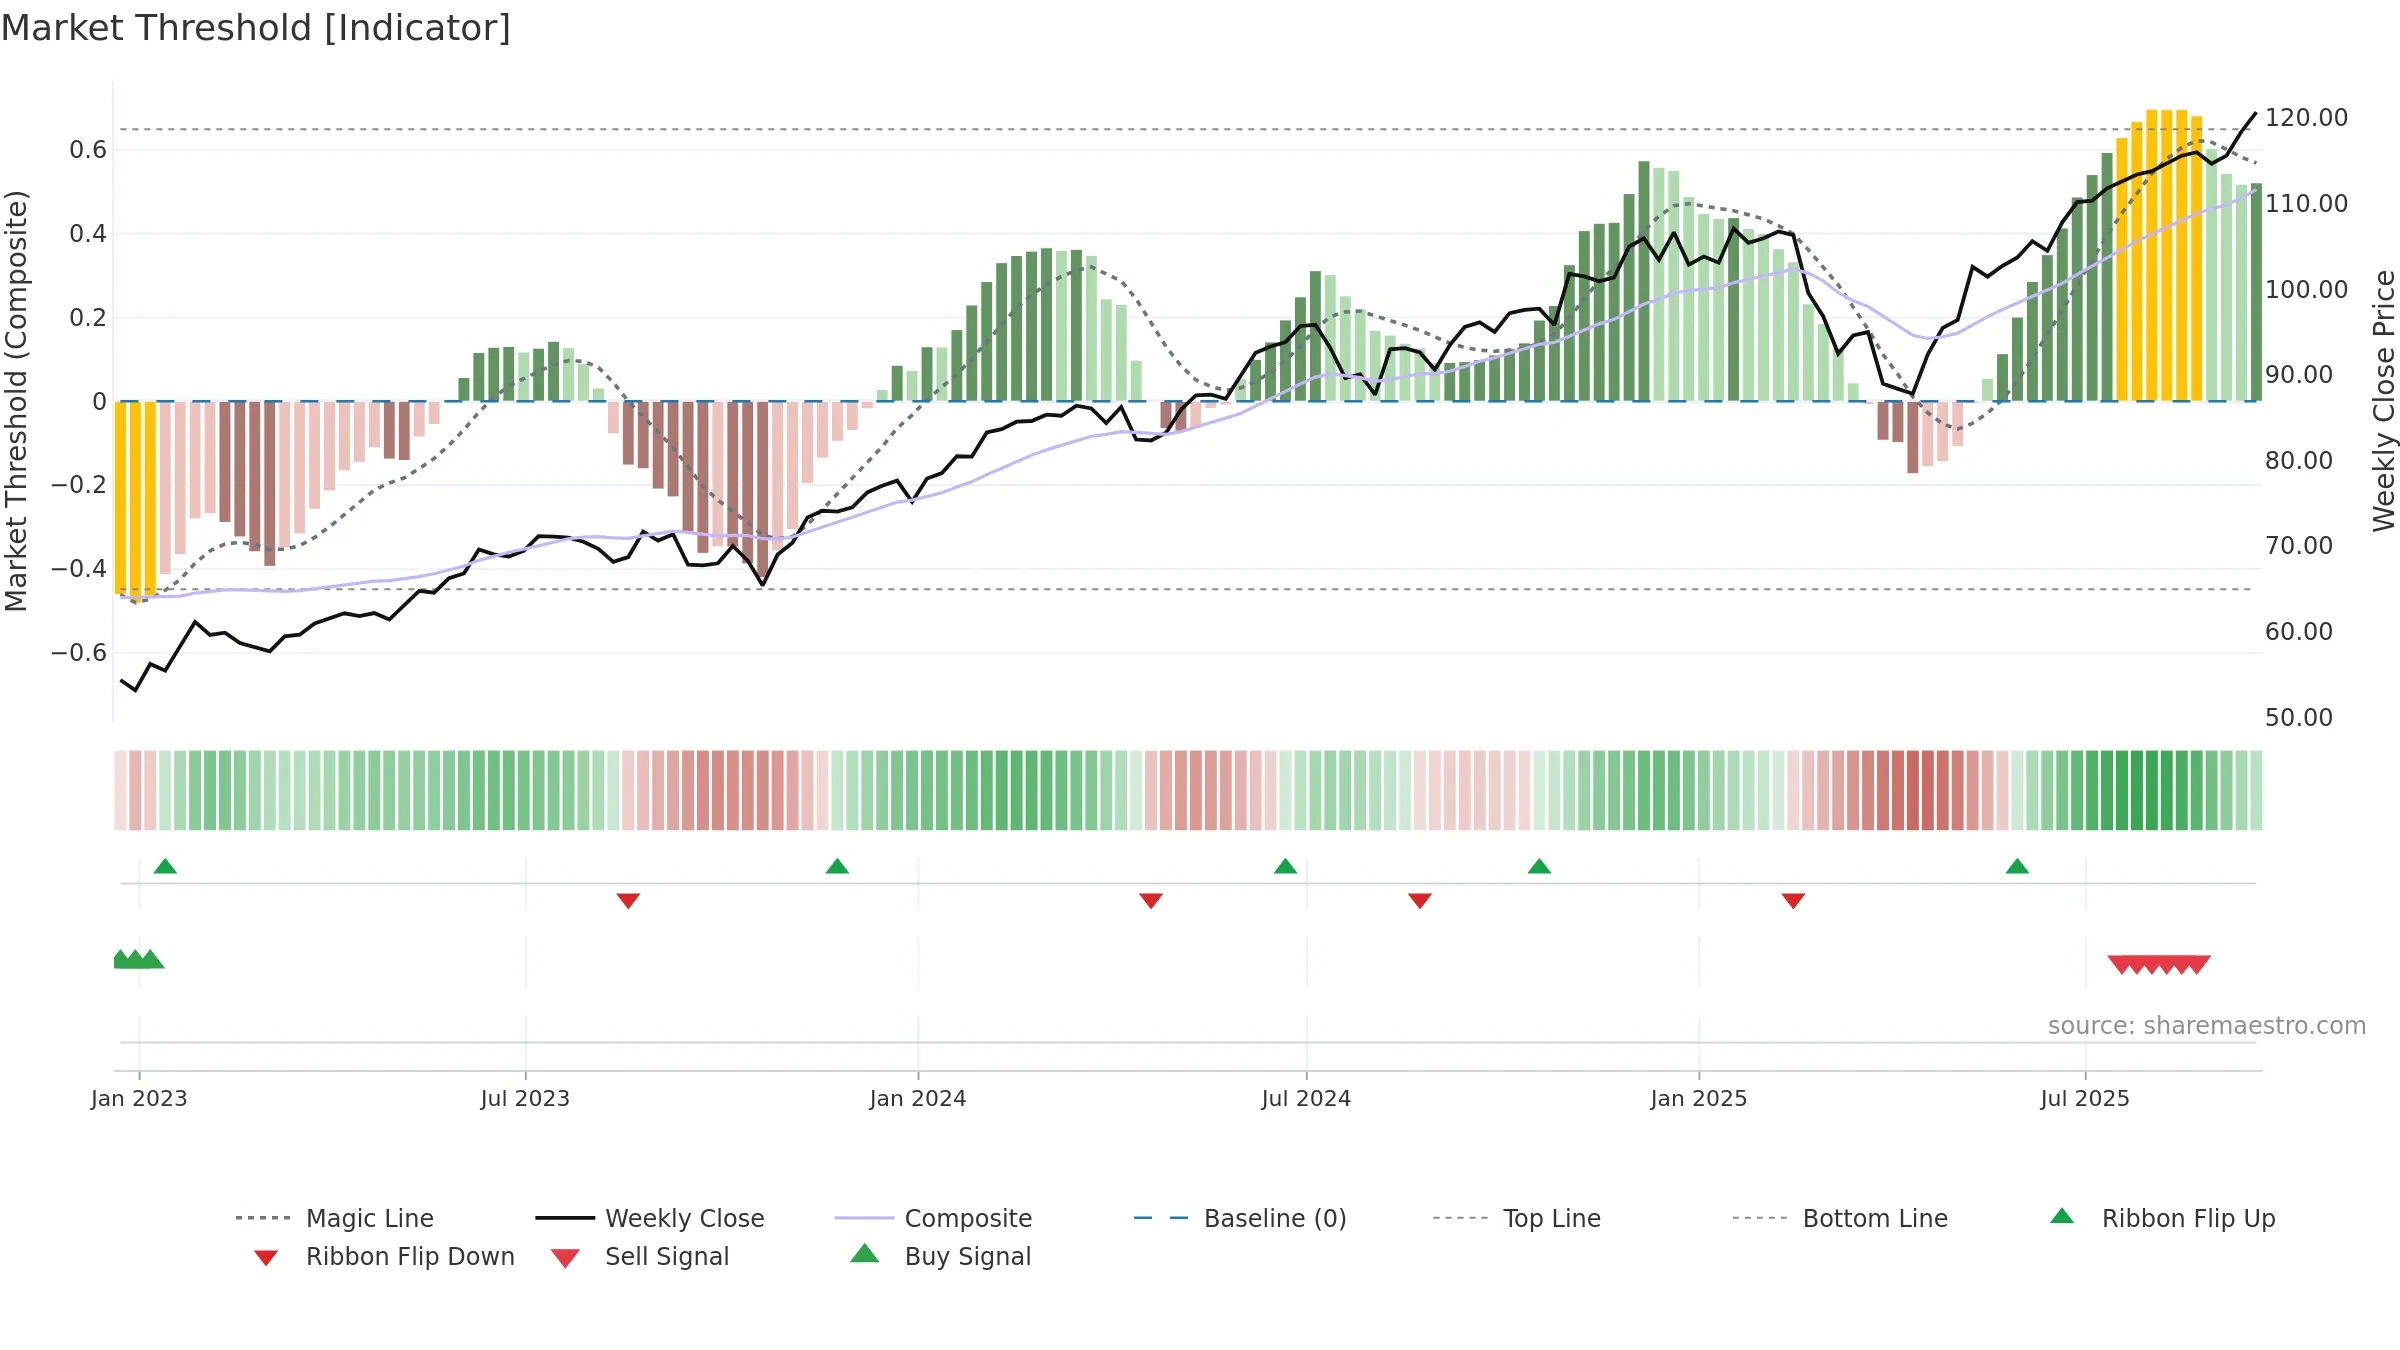Click the 100.00 price axis label
The height and width of the screenshot is (1350, 2400).
pyautogui.click(x=2306, y=290)
